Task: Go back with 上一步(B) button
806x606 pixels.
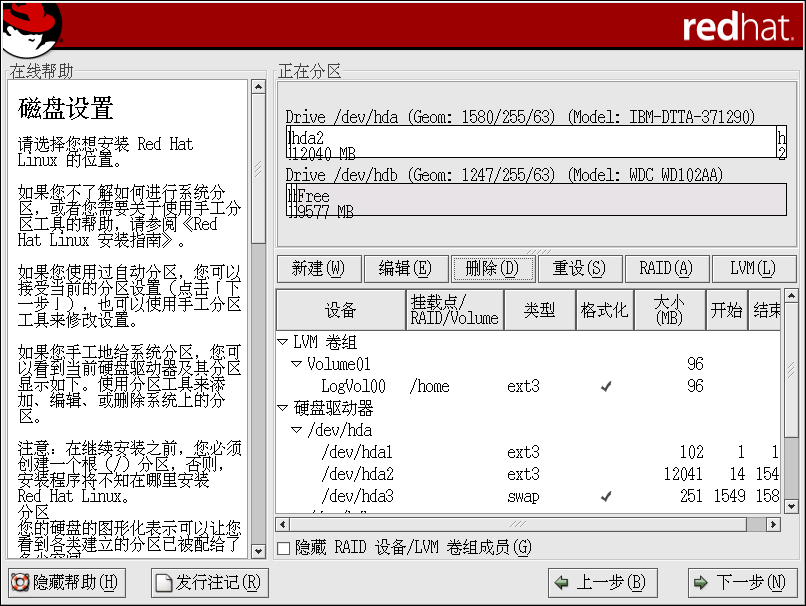Action: (602, 583)
